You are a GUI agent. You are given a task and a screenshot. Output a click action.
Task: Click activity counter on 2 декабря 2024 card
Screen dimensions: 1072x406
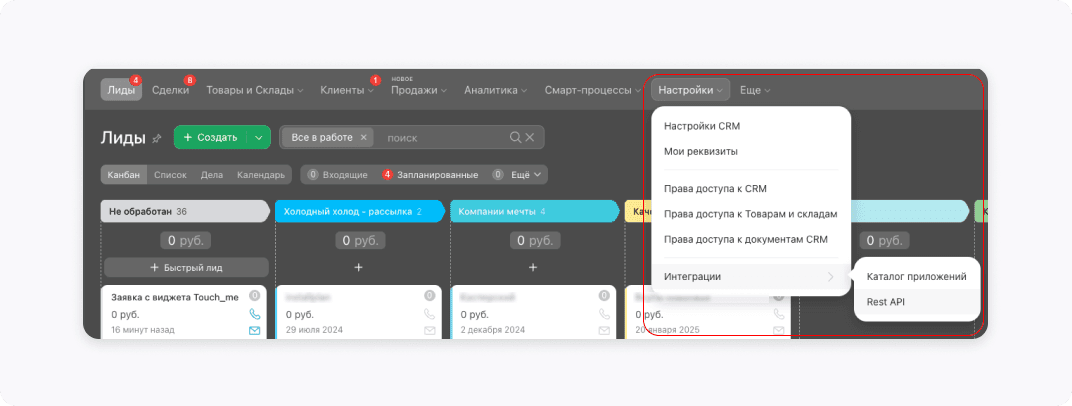604,296
